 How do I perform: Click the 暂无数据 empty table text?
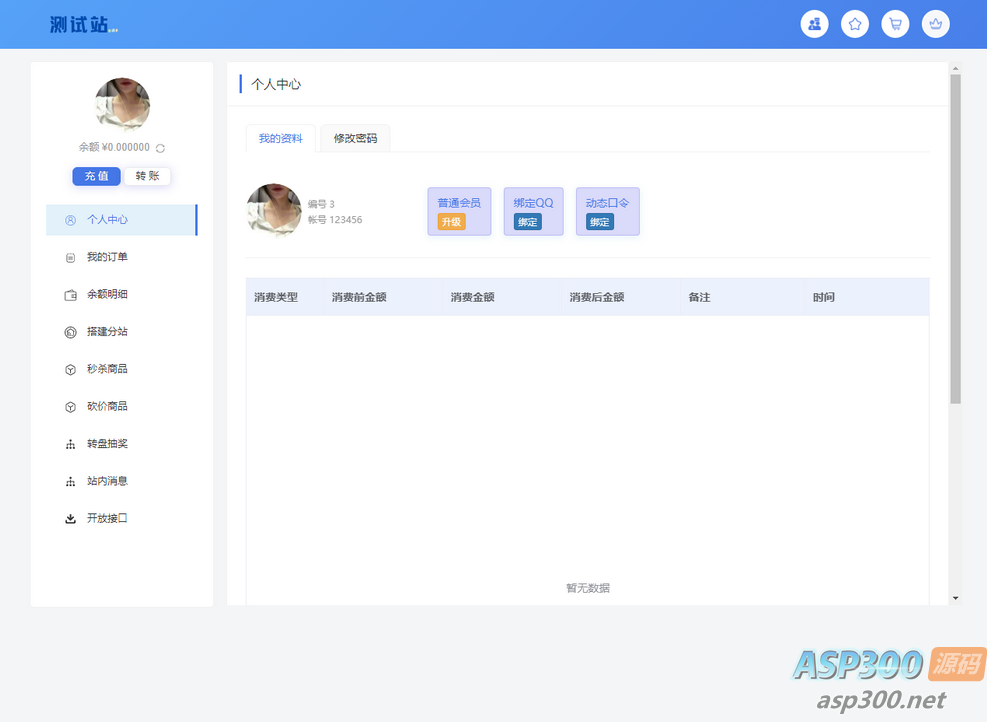click(x=588, y=588)
